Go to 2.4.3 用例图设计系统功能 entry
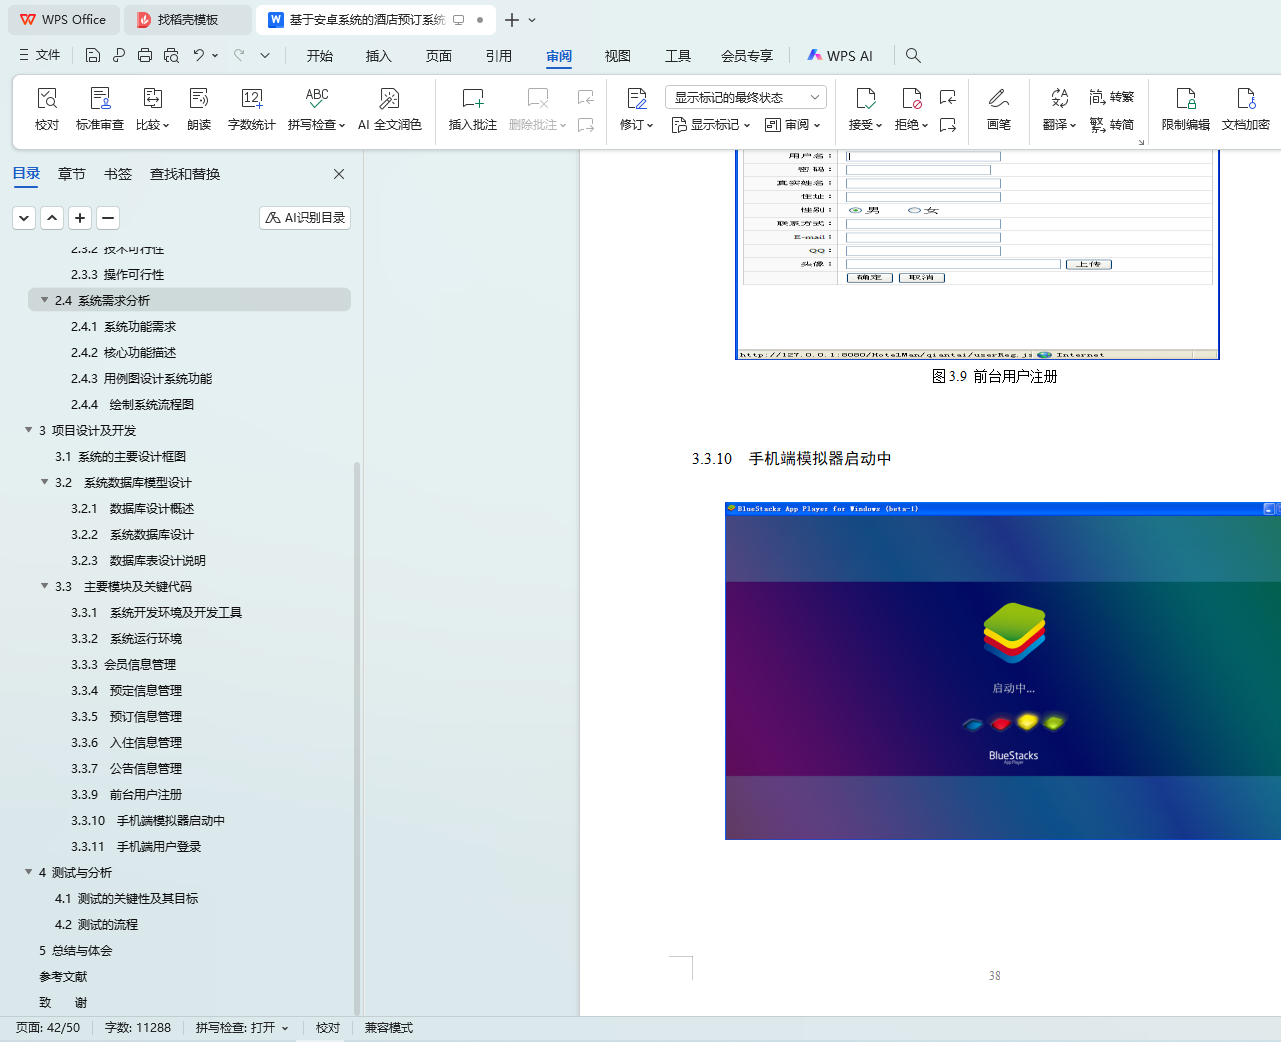 (141, 378)
